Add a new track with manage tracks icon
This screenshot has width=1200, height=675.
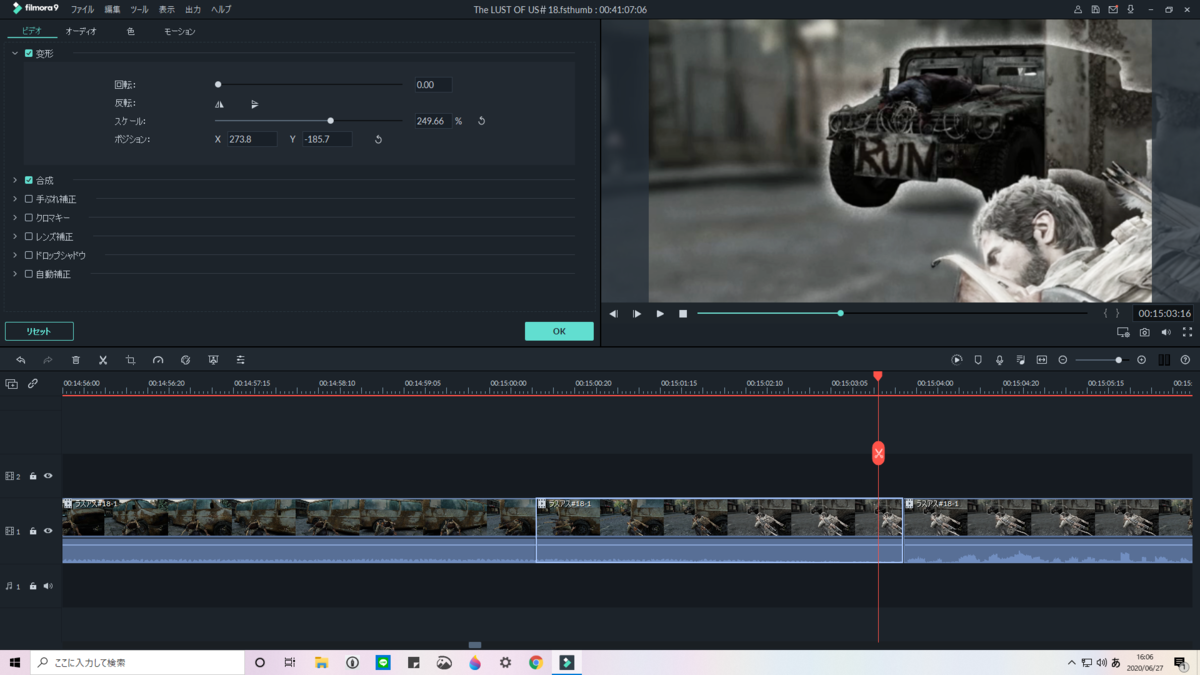pyautogui.click(x=11, y=384)
